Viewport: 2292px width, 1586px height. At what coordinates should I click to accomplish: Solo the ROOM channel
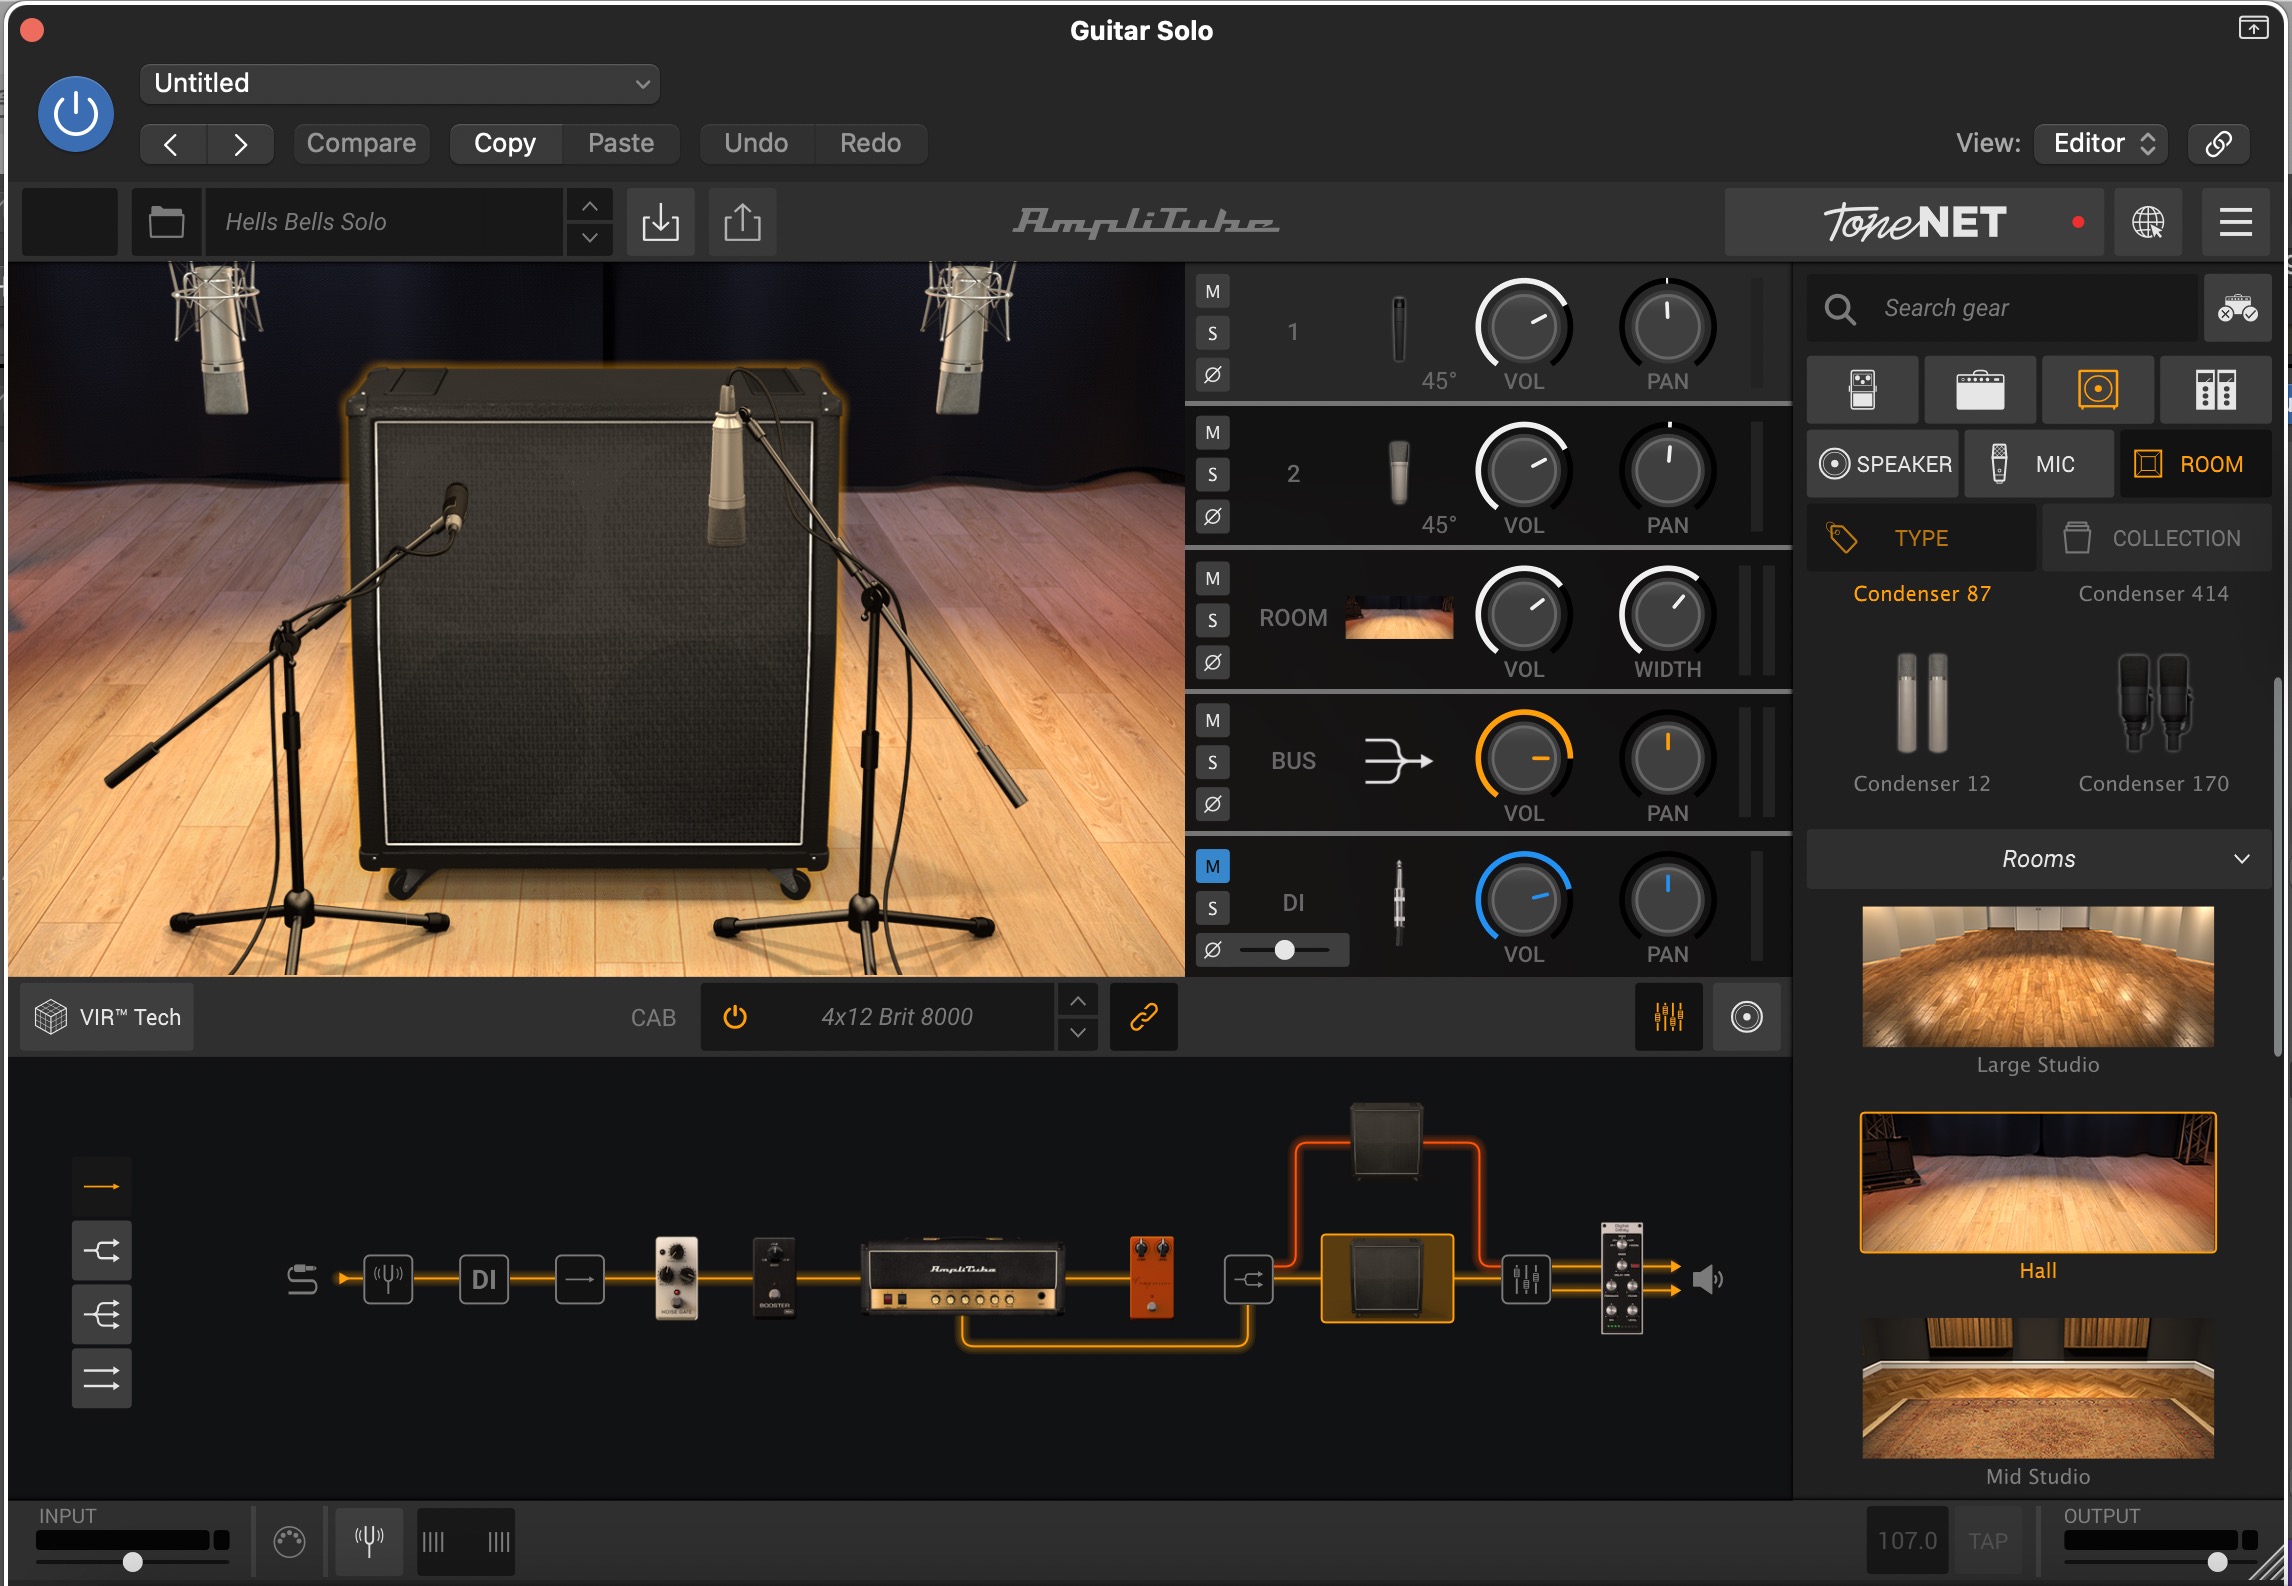point(1212,620)
